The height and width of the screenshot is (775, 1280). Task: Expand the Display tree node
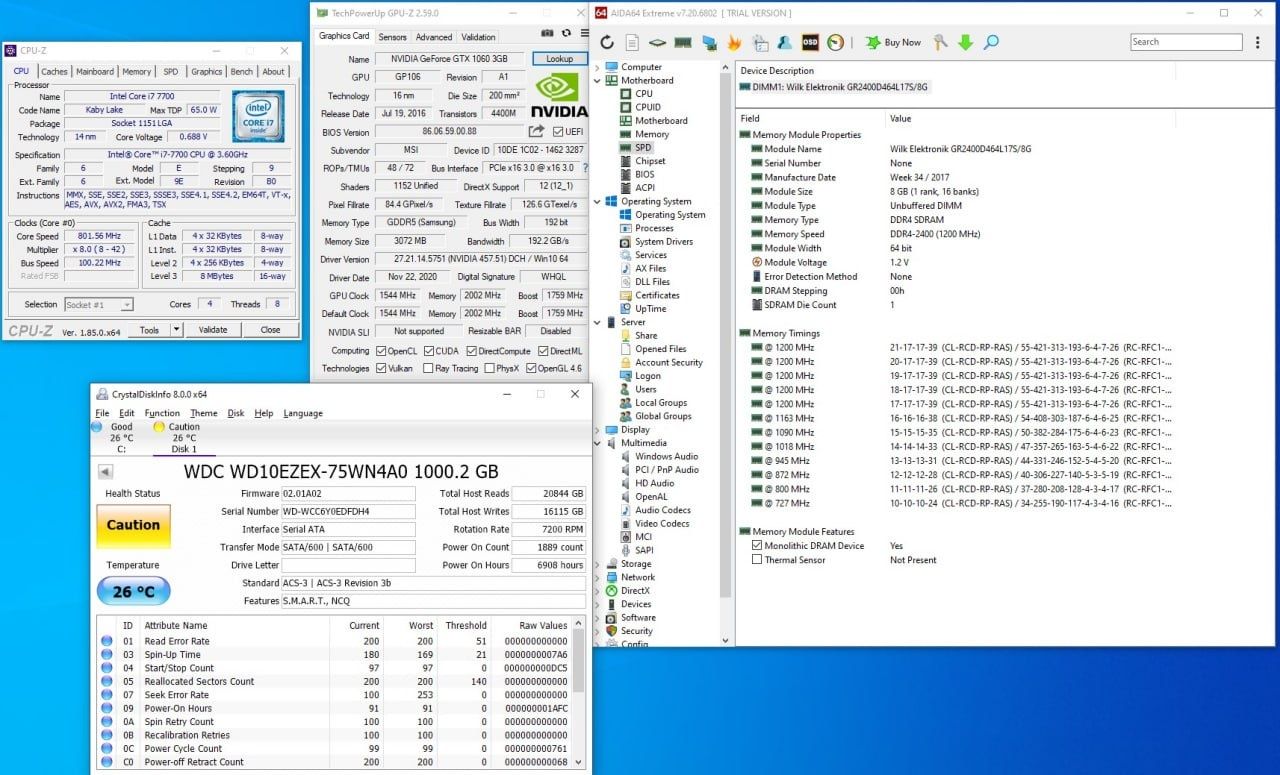click(598, 430)
